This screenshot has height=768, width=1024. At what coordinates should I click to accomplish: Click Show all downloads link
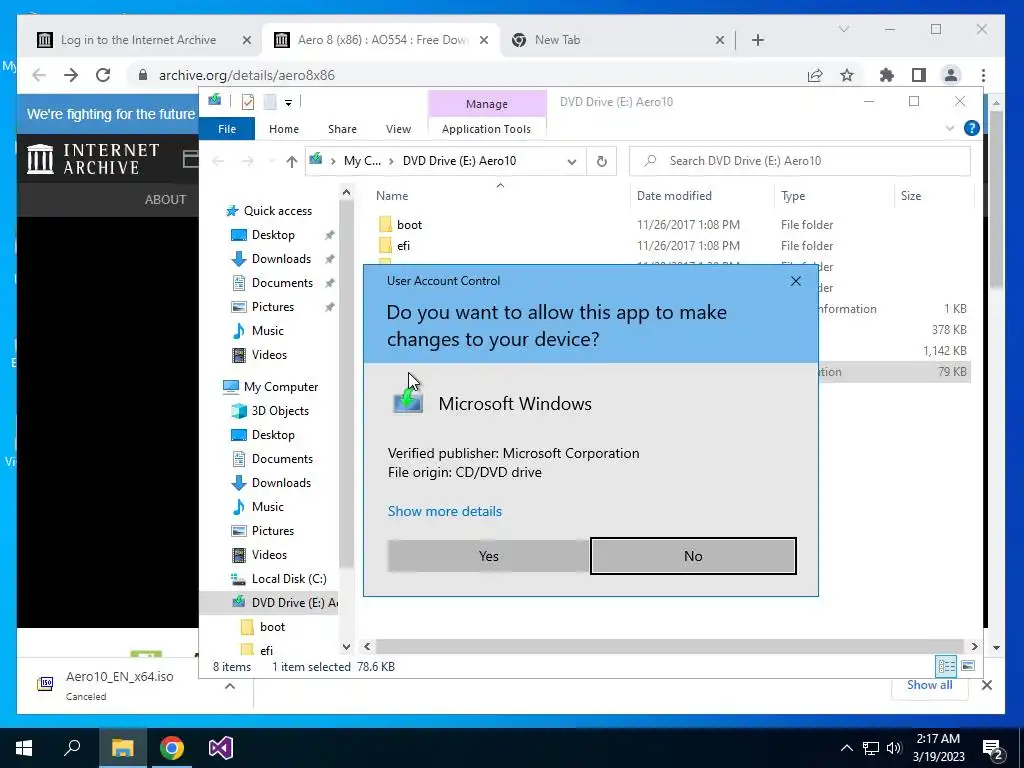pyautogui.click(x=929, y=684)
